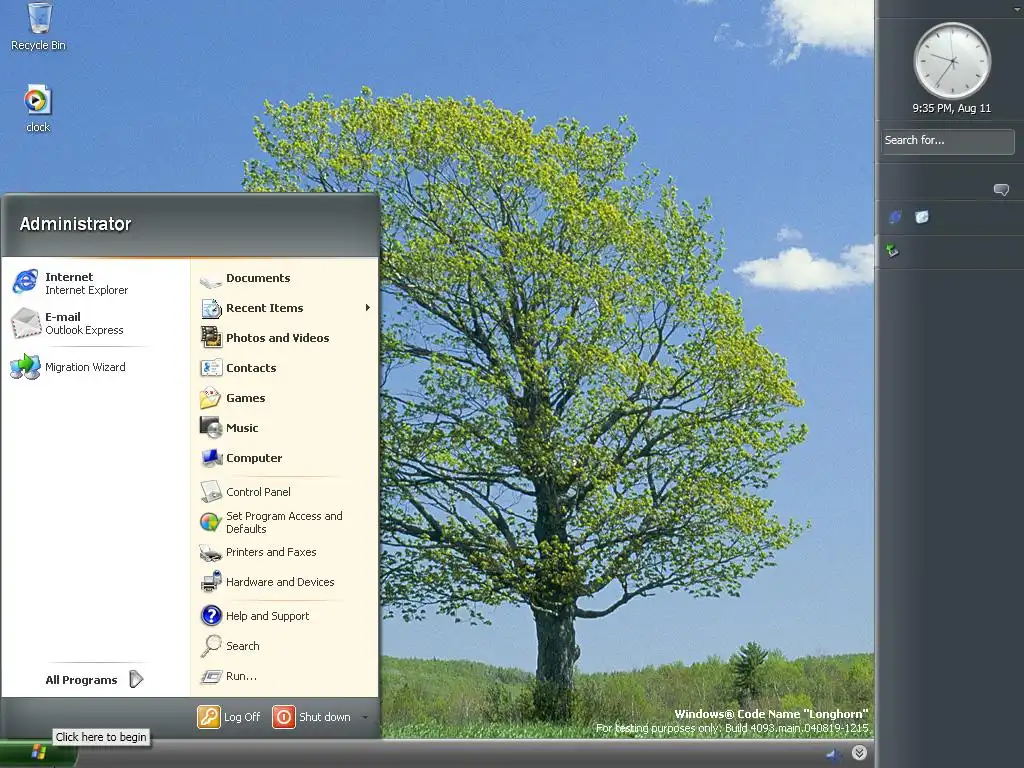This screenshot has width=1024, height=768.
Task: Launch Internet Explorer from Start menu
Action: tap(71, 283)
